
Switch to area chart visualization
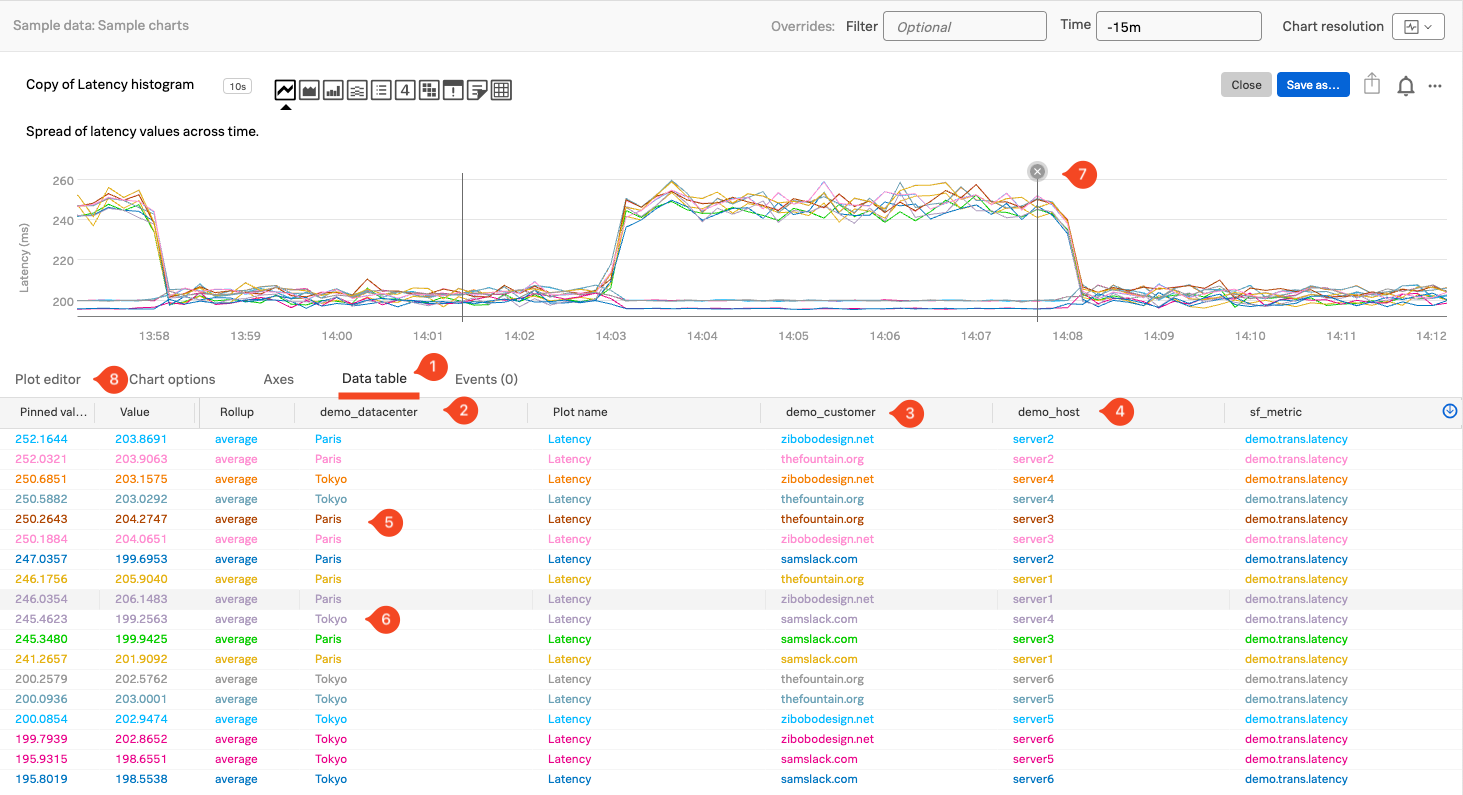pyautogui.click(x=309, y=90)
